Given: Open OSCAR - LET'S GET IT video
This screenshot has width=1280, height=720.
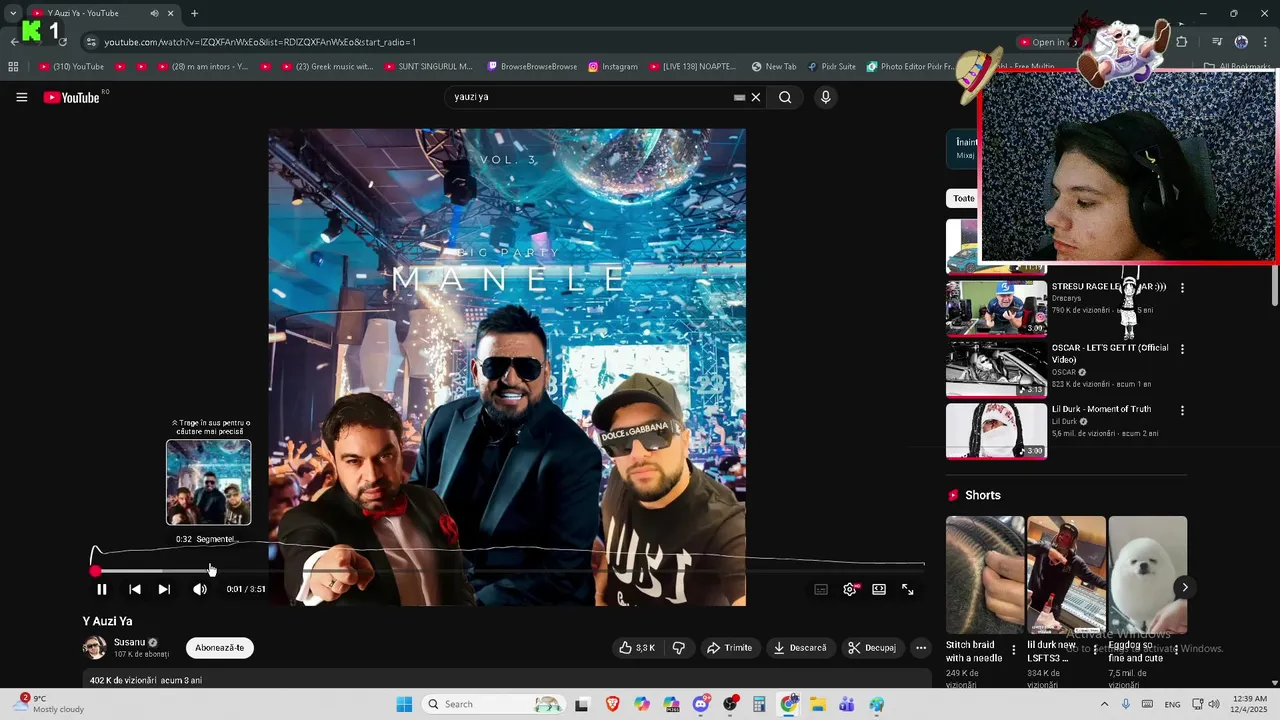Looking at the screenshot, I should 997,370.
